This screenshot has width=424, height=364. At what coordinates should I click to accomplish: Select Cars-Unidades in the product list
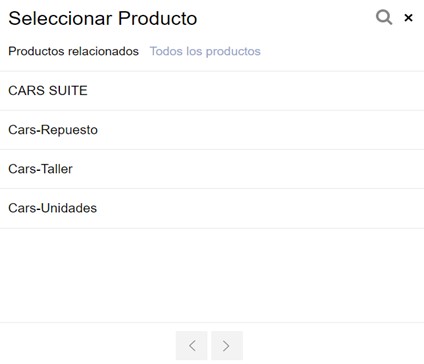[212, 208]
